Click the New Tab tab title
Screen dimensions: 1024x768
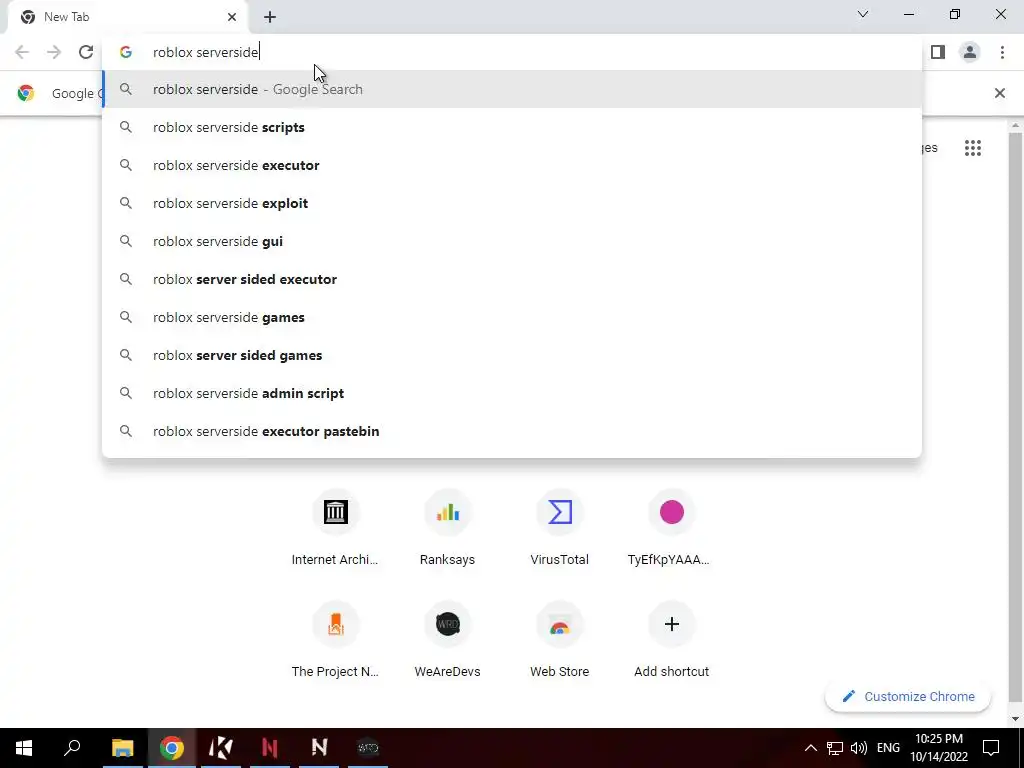pos(67,17)
